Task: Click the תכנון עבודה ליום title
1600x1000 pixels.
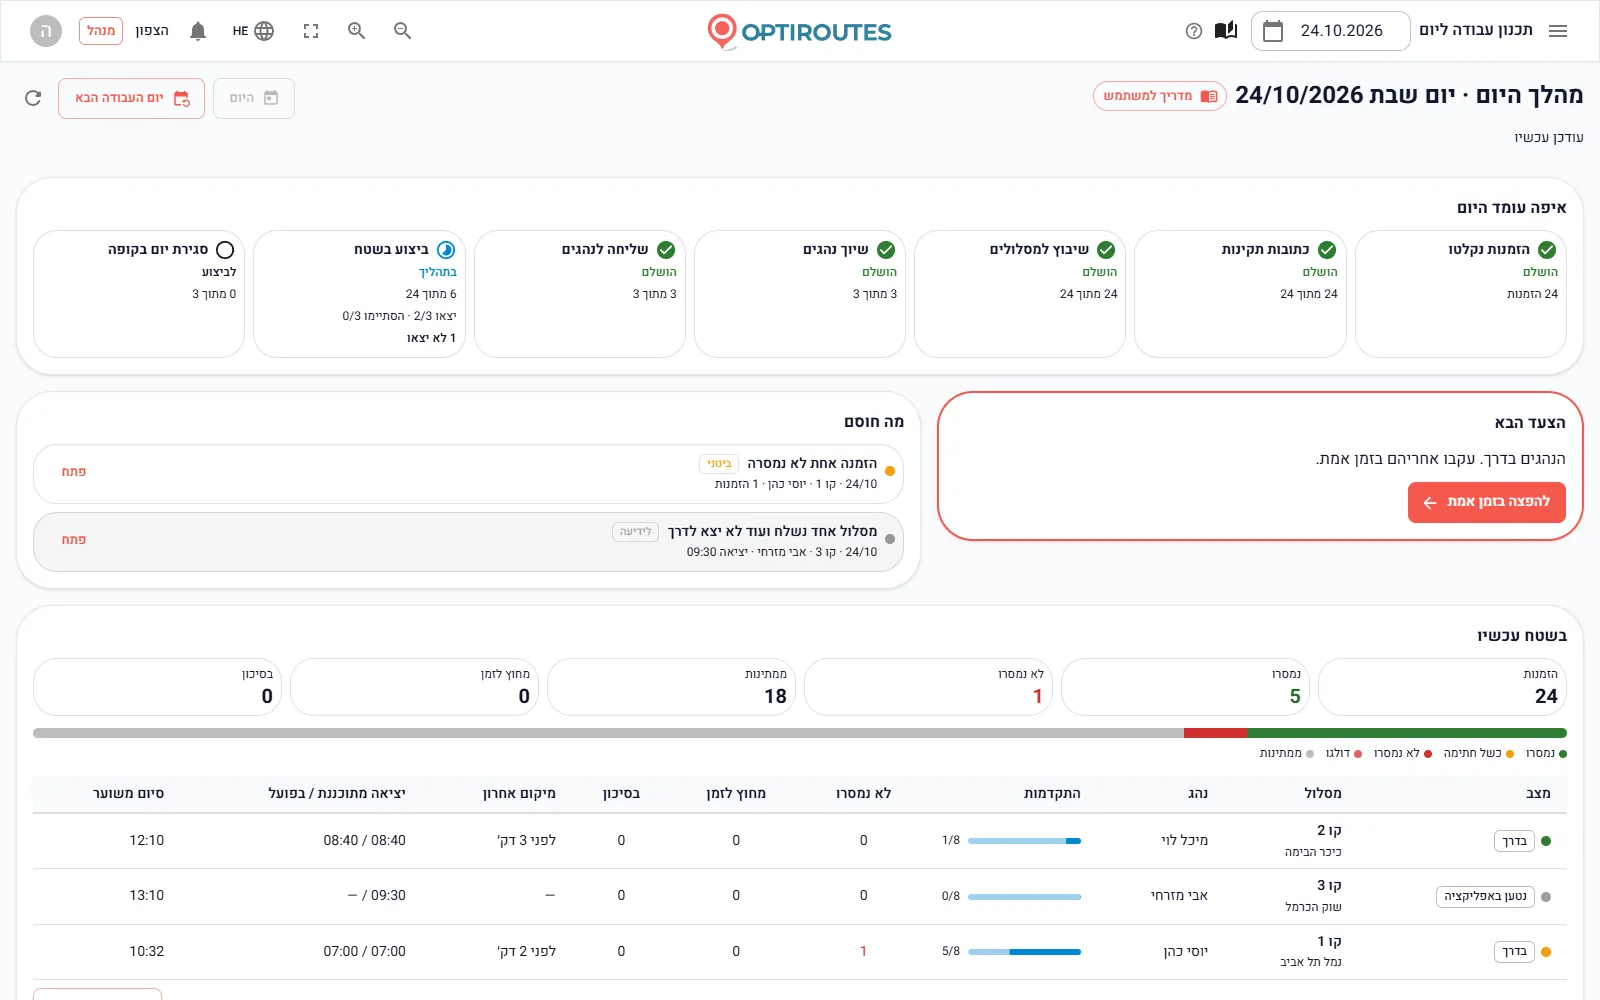Action: click(1476, 30)
